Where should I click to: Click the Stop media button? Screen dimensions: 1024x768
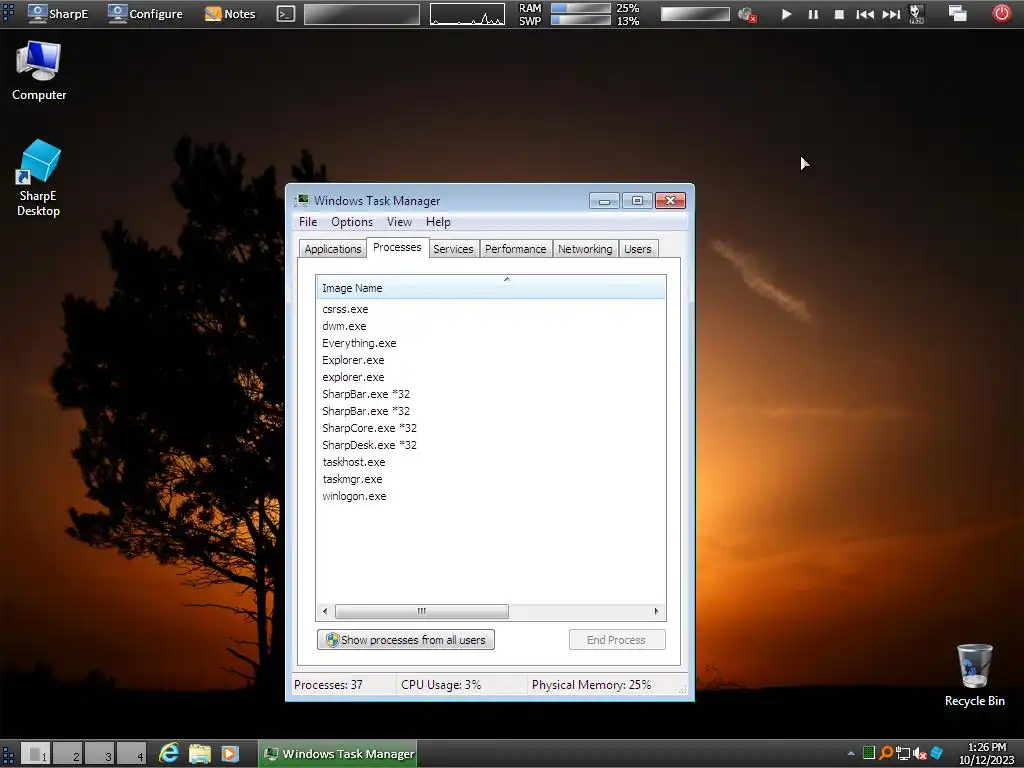839,14
